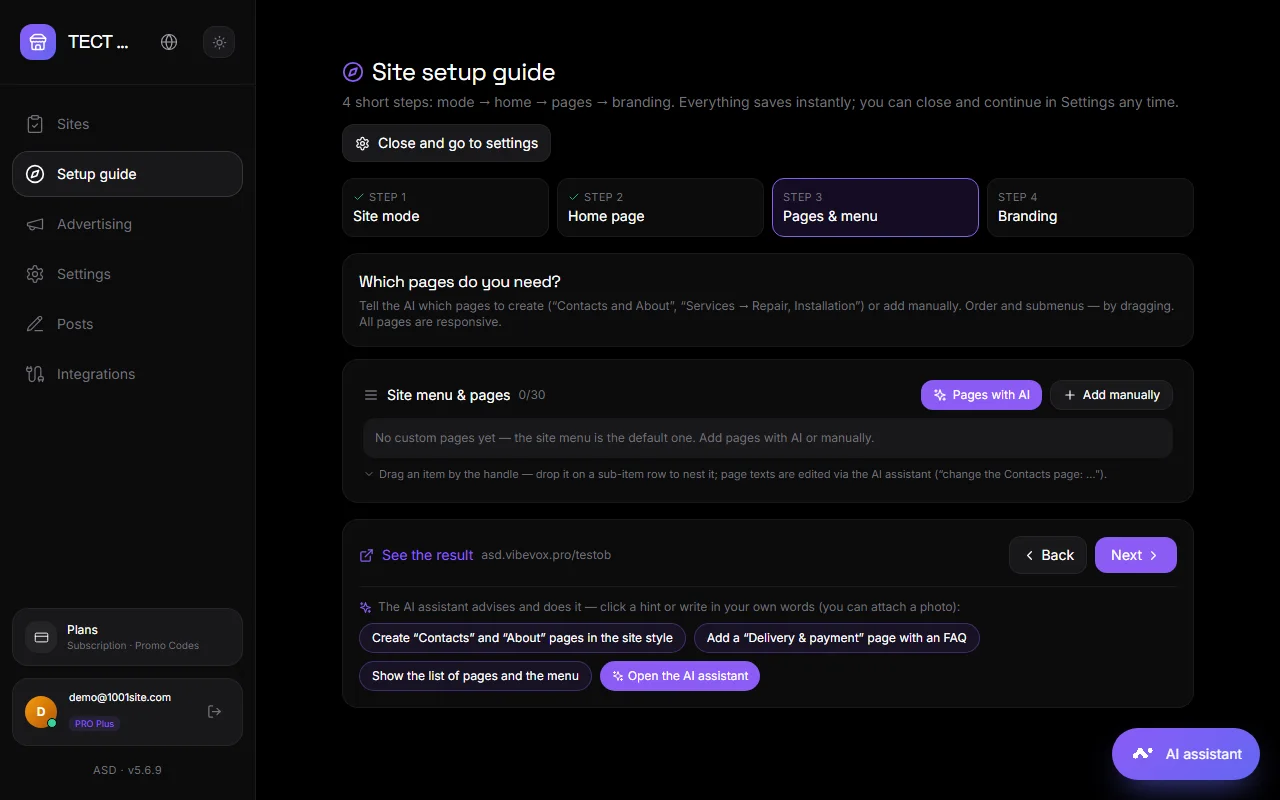
Task: Click the hamburger icon next to Site menu & pages
Action: [x=371, y=395]
